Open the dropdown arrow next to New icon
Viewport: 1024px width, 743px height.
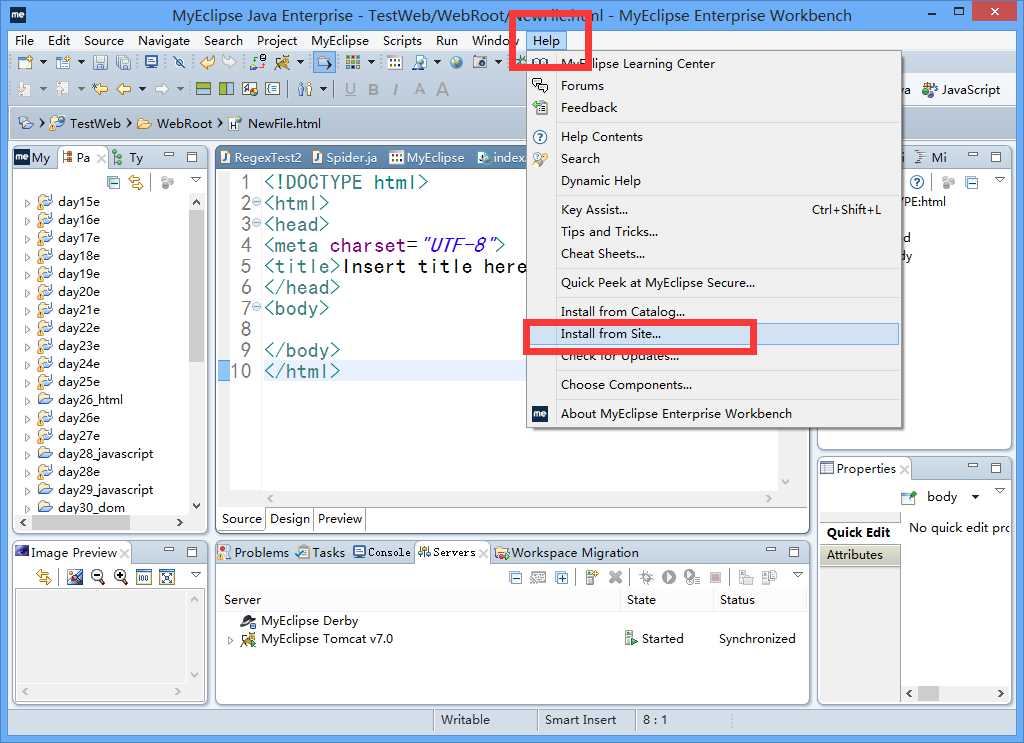(43, 63)
